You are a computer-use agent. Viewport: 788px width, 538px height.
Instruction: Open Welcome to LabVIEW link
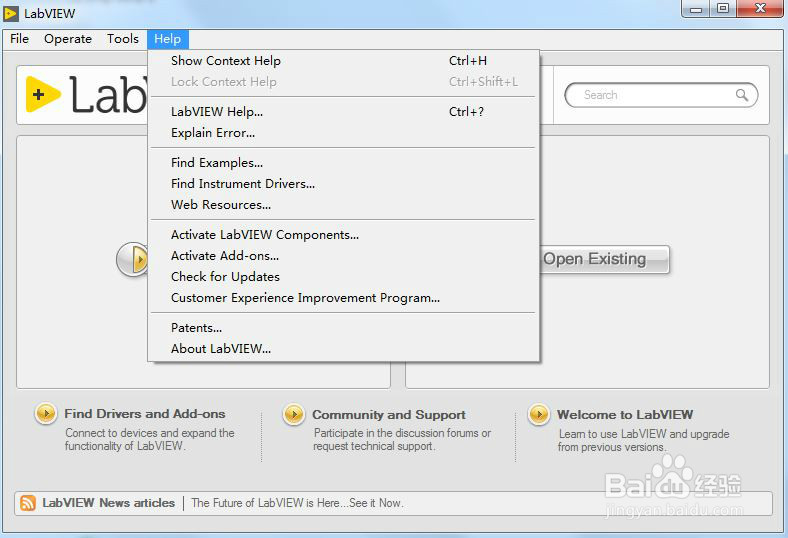pyautogui.click(x=625, y=415)
